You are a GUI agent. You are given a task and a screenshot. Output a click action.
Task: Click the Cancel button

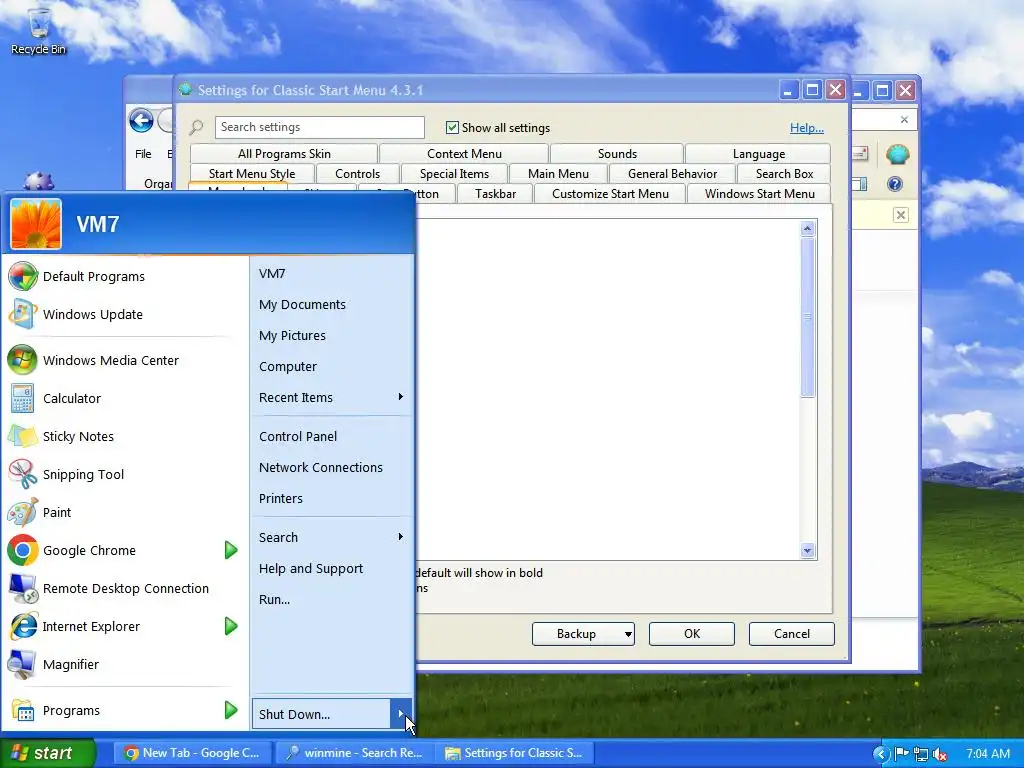pyautogui.click(x=792, y=633)
